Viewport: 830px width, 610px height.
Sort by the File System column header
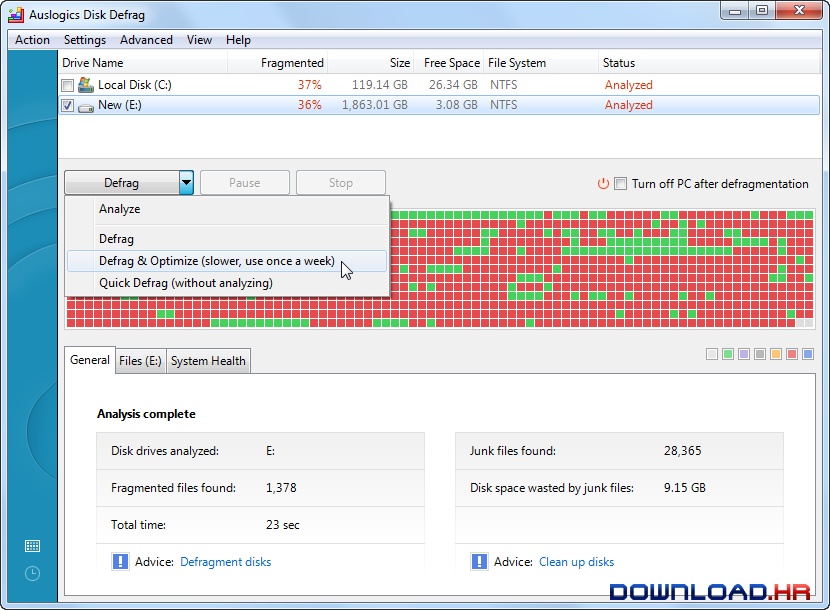click(x=541, y=62)
